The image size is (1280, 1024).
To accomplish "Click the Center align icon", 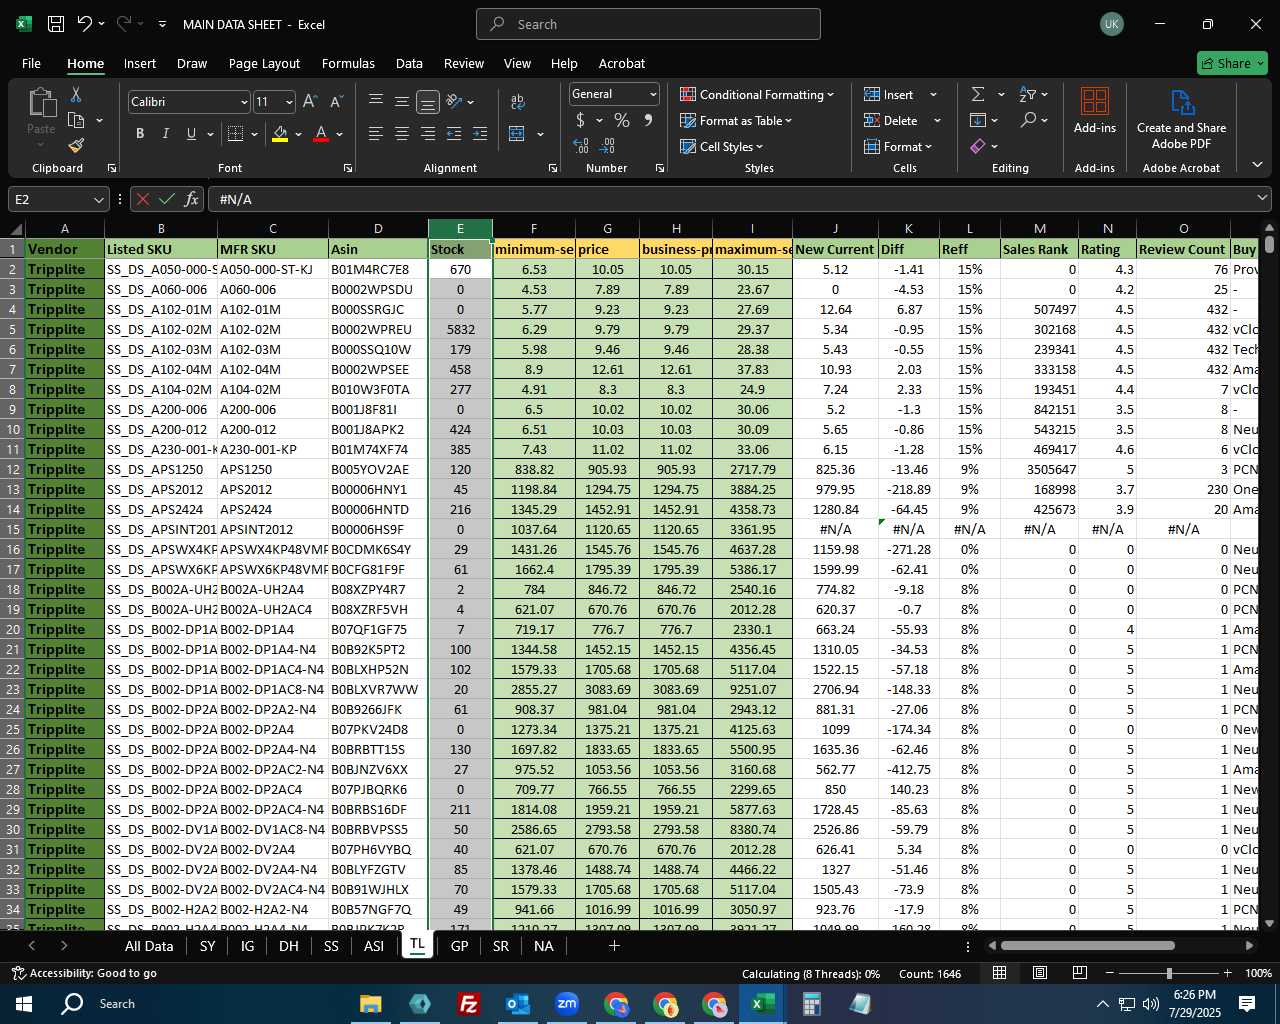I will [x=402, y=133].
